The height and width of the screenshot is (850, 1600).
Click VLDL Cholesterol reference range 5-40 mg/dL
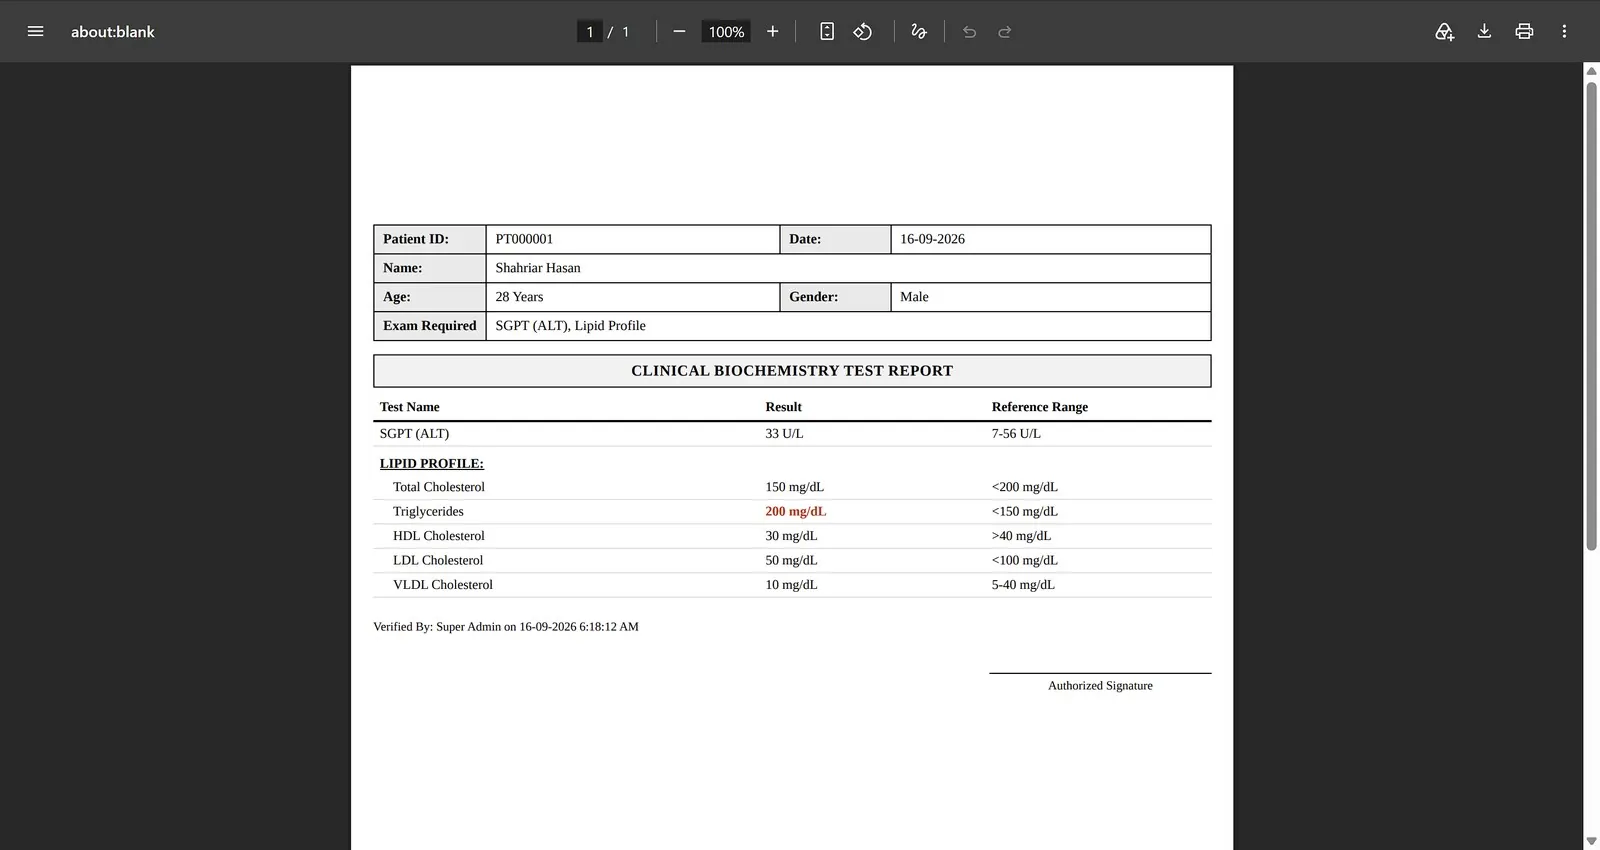tap(1023, 585)
